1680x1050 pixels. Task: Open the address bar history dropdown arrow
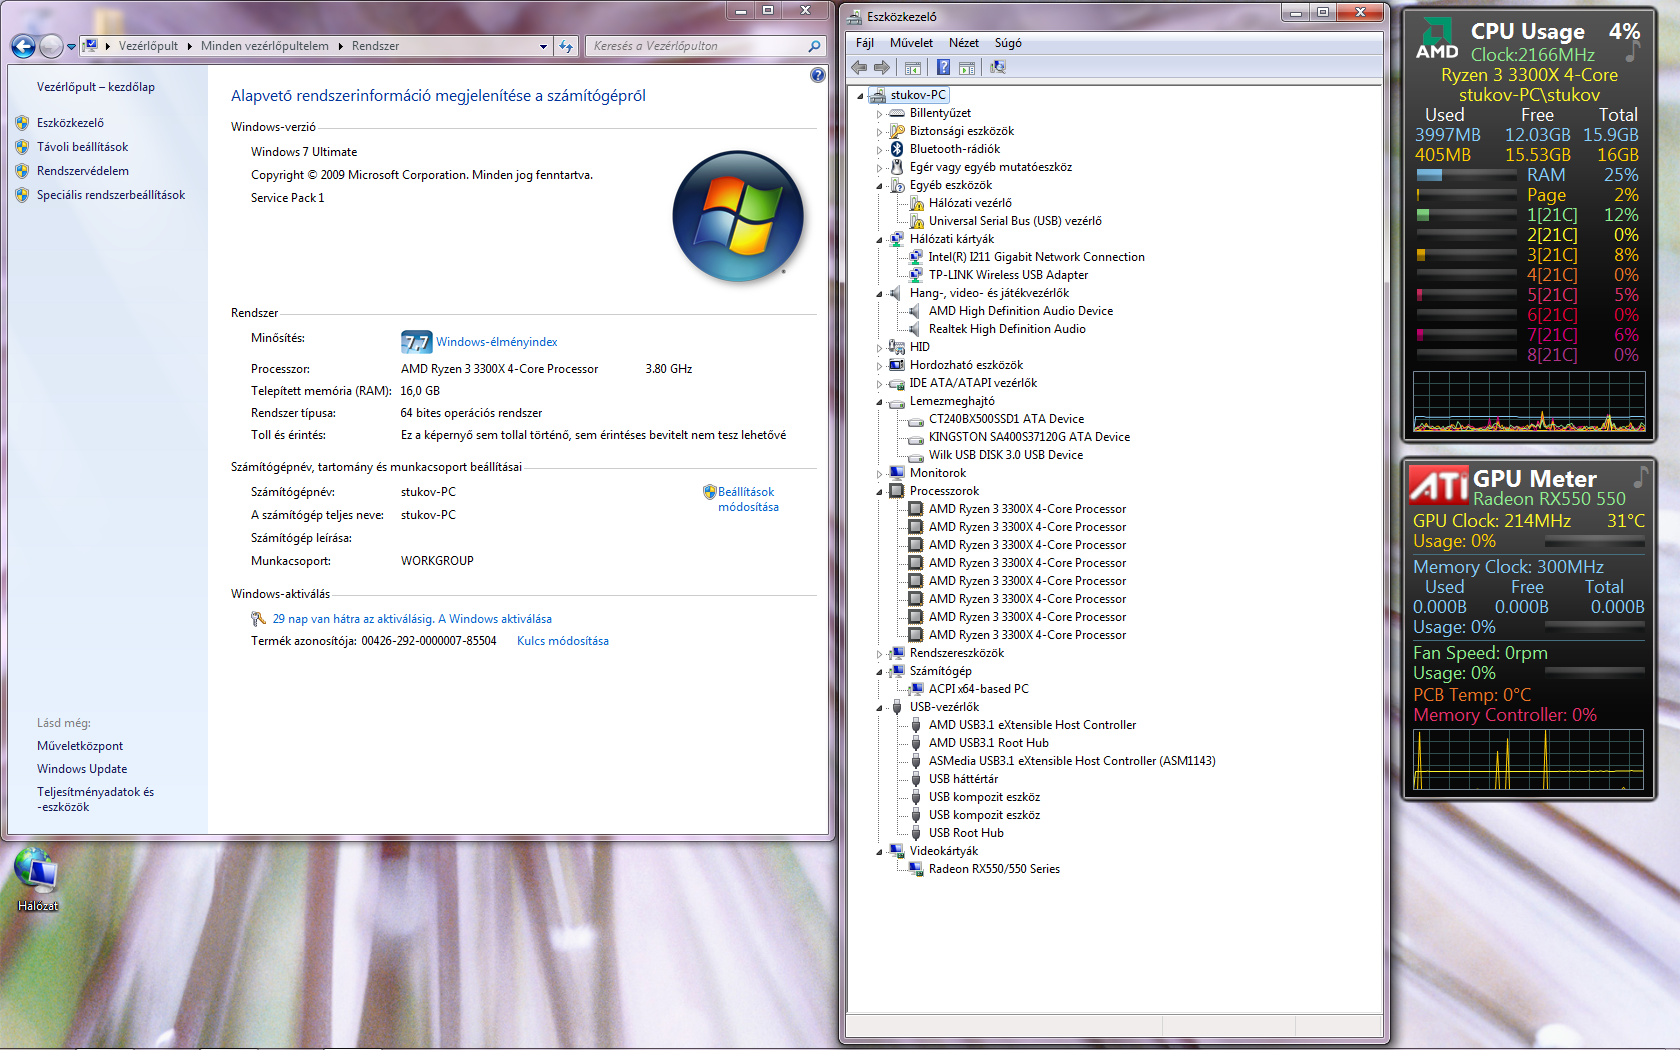[543, 46]
